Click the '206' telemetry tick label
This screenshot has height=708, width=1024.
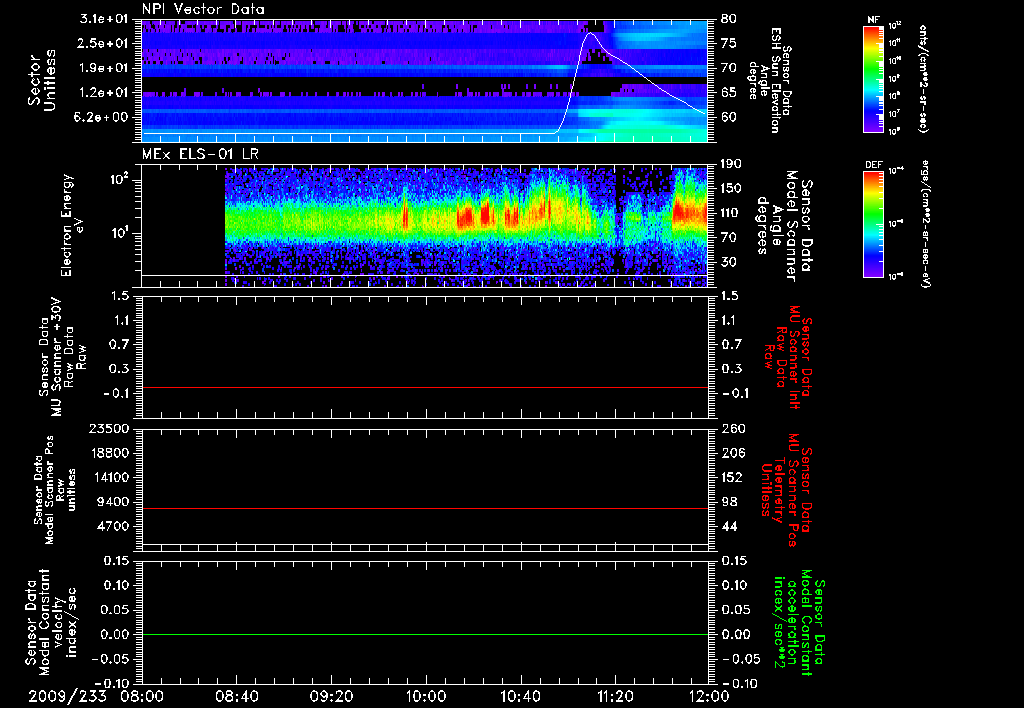click(733, 453)
